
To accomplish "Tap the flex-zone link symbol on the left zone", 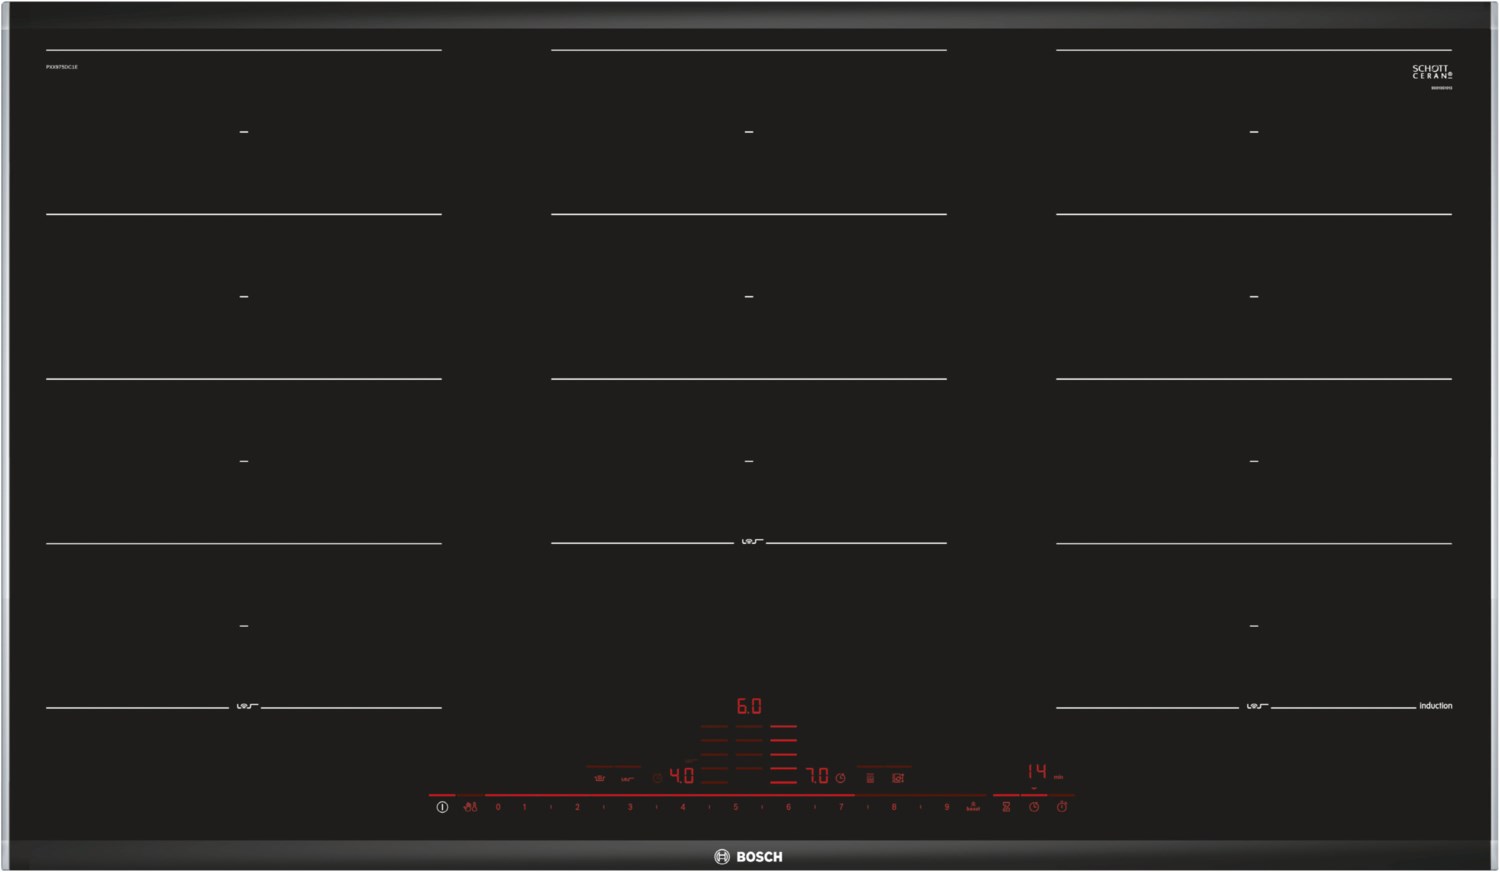I will tap(245, 707).
